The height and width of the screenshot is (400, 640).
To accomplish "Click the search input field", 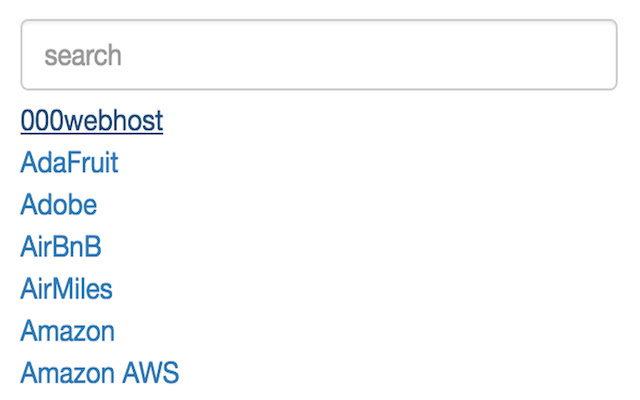I will (x=318, y=55).
